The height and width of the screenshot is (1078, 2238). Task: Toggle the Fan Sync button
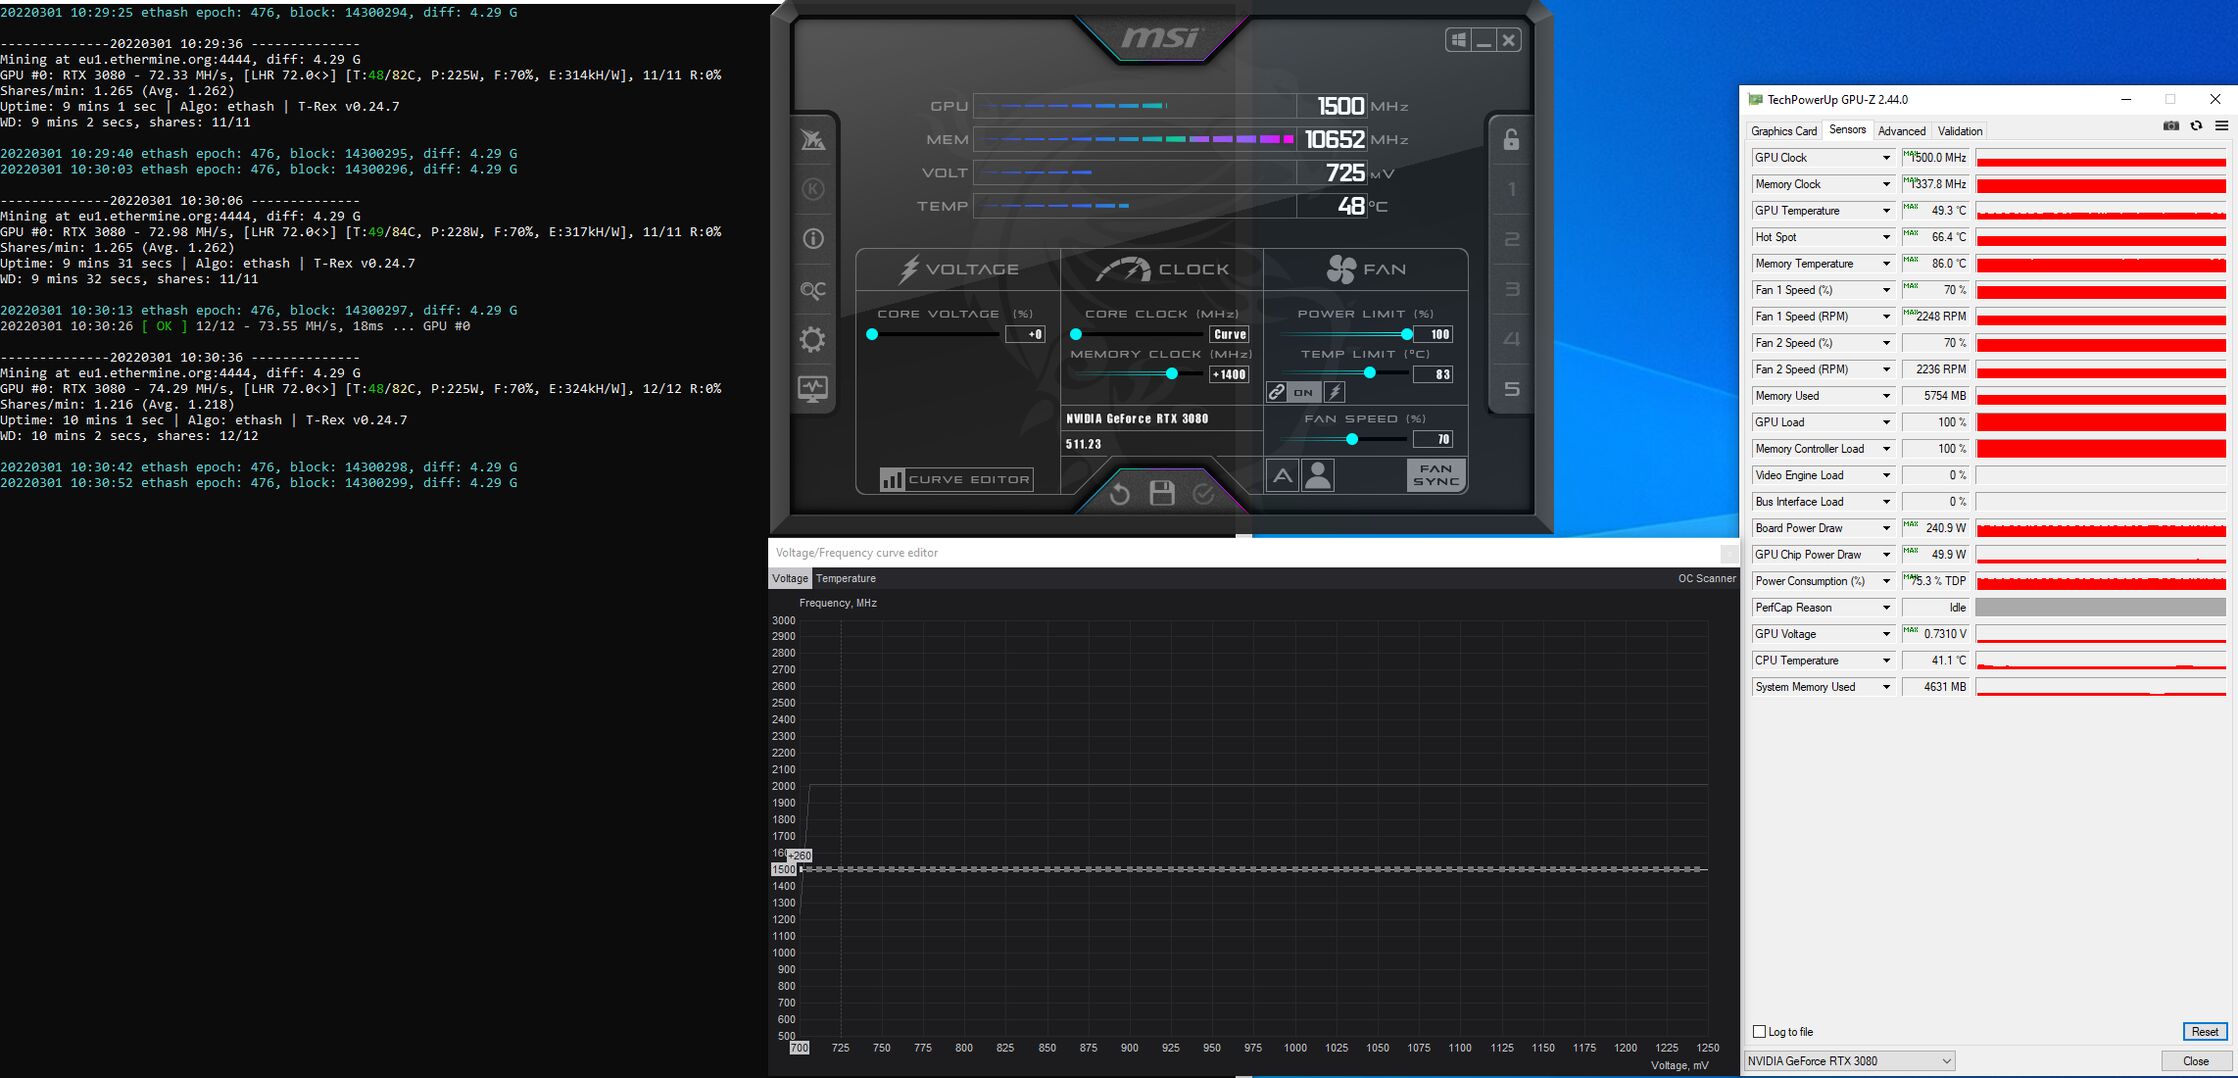(x=1436, y=475)
